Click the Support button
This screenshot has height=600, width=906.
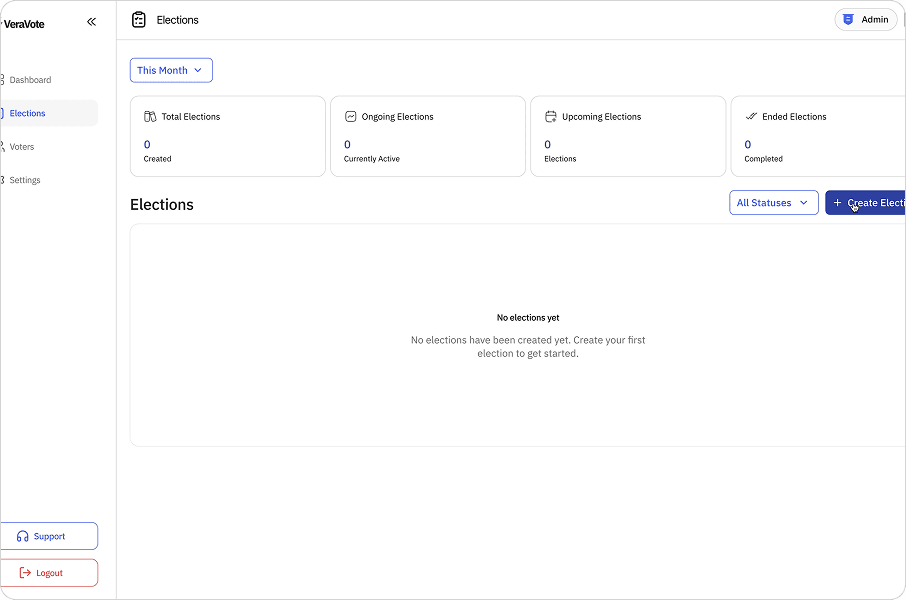[x=49, y=536]
